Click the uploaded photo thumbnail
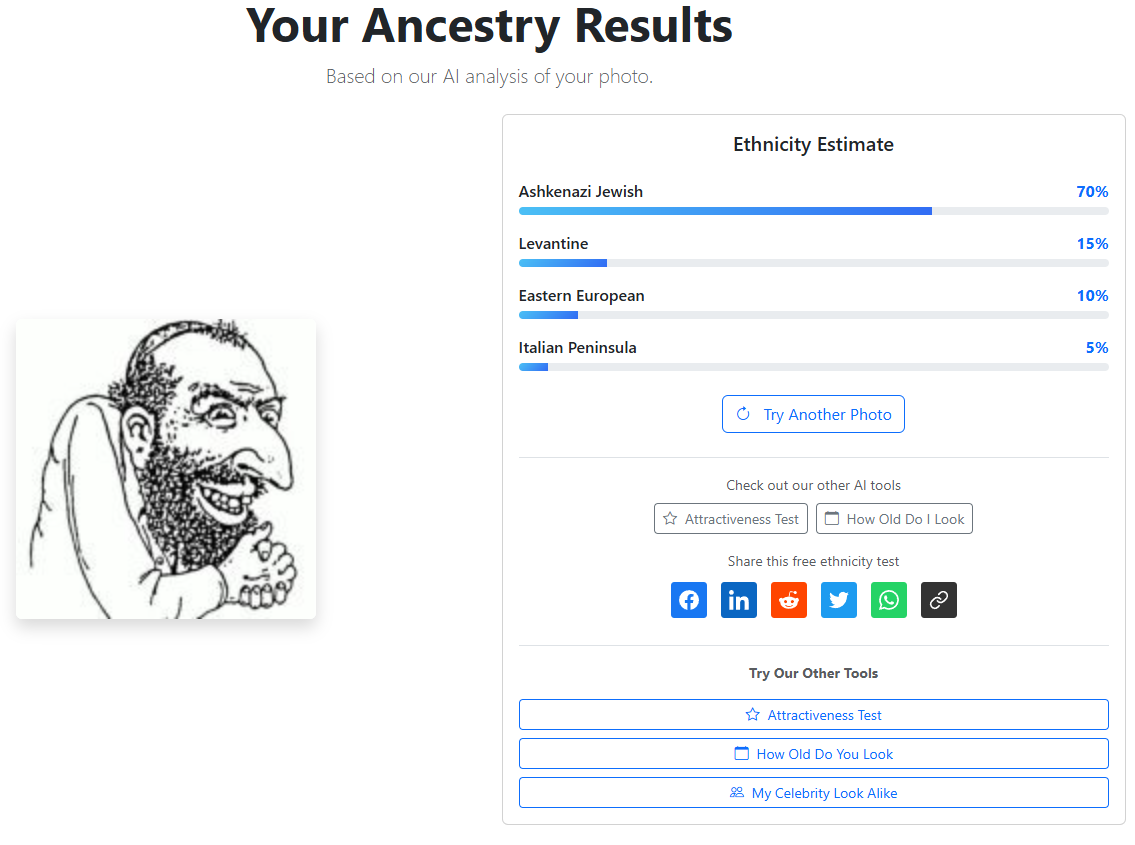Viewport: 1135px width, 845px height. pos(166,469)
